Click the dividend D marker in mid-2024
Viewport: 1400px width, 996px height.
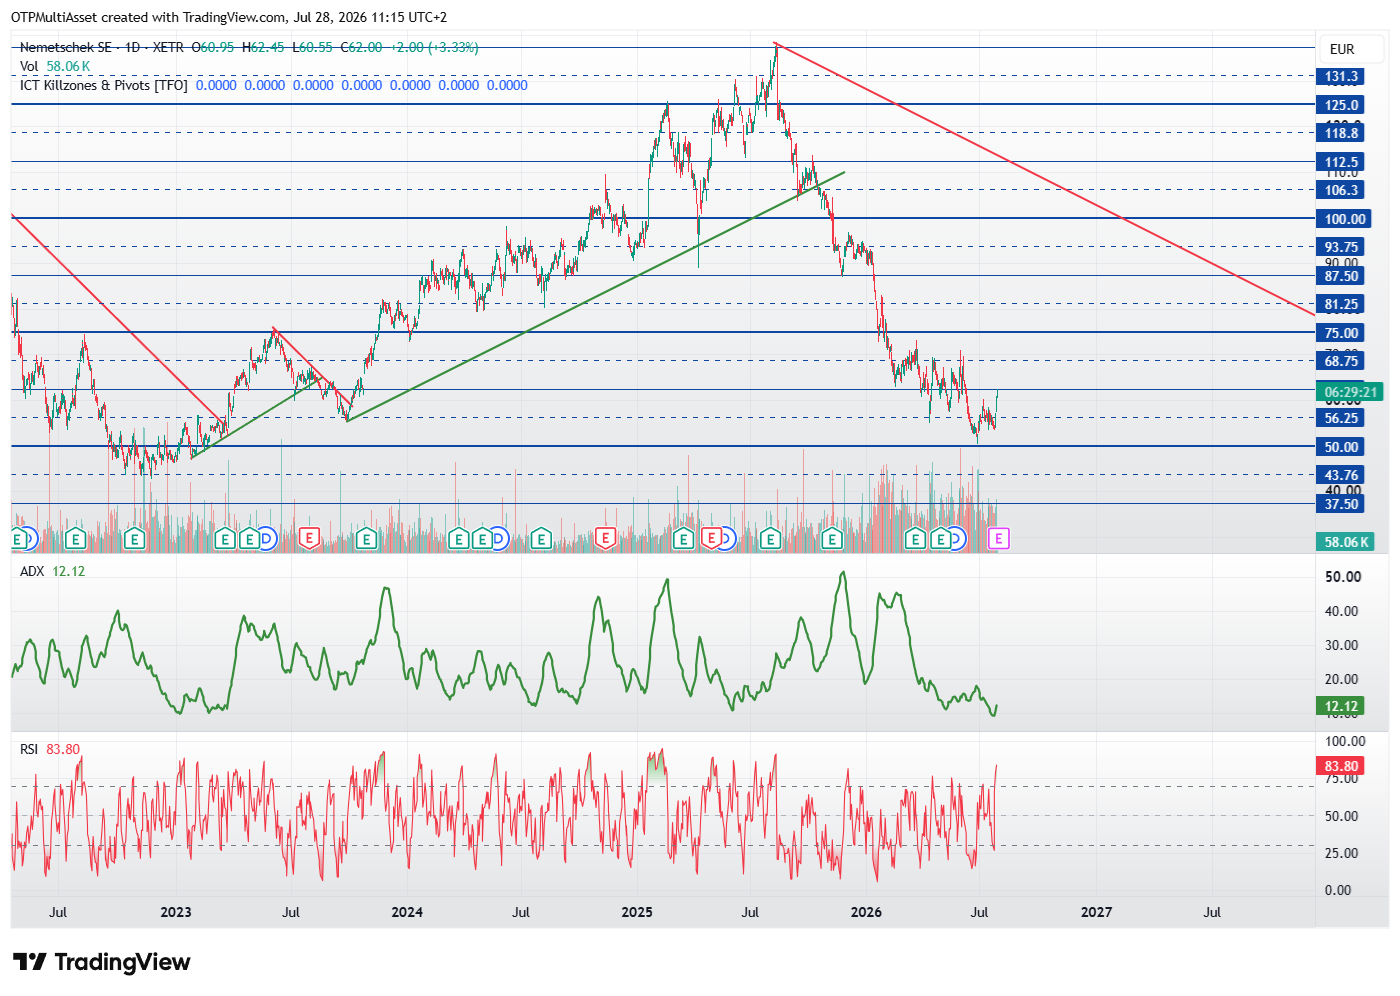click(498, 539)
